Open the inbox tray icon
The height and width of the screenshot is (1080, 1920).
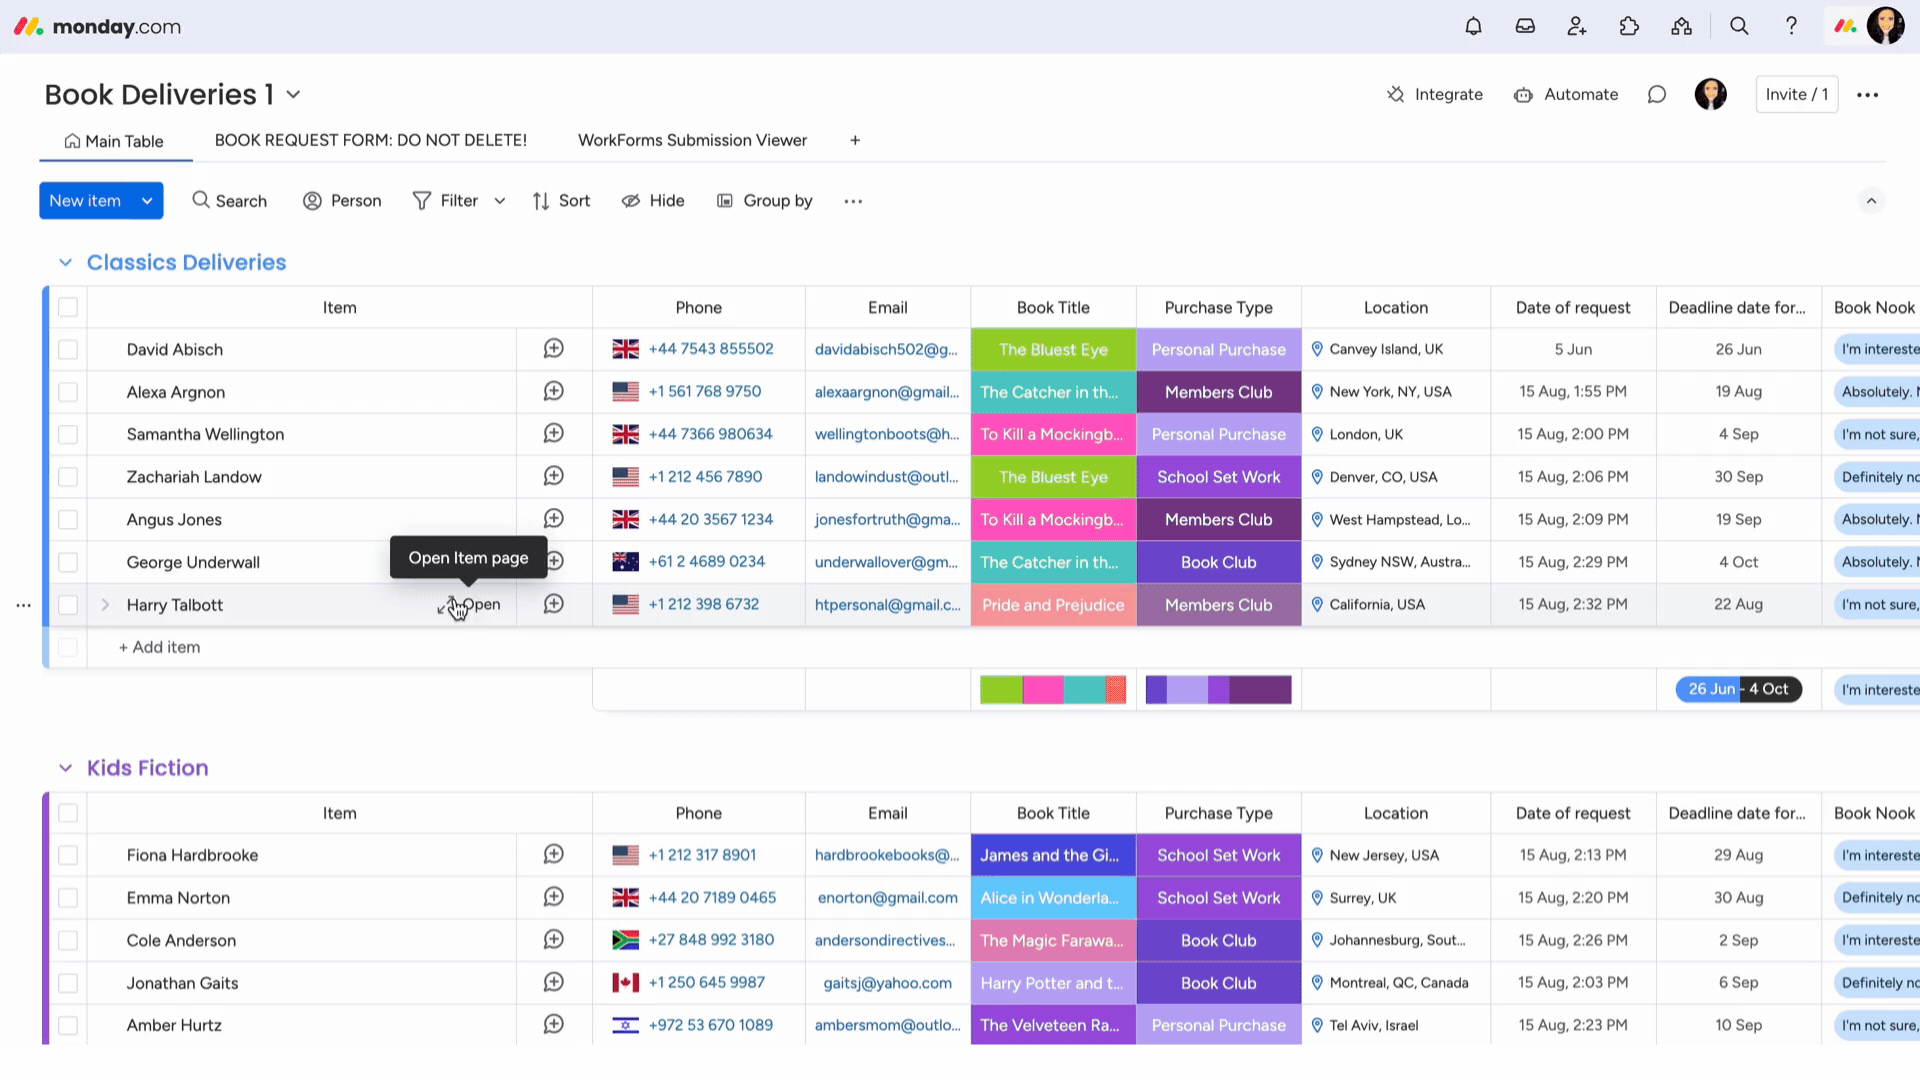pos(1525,27)
